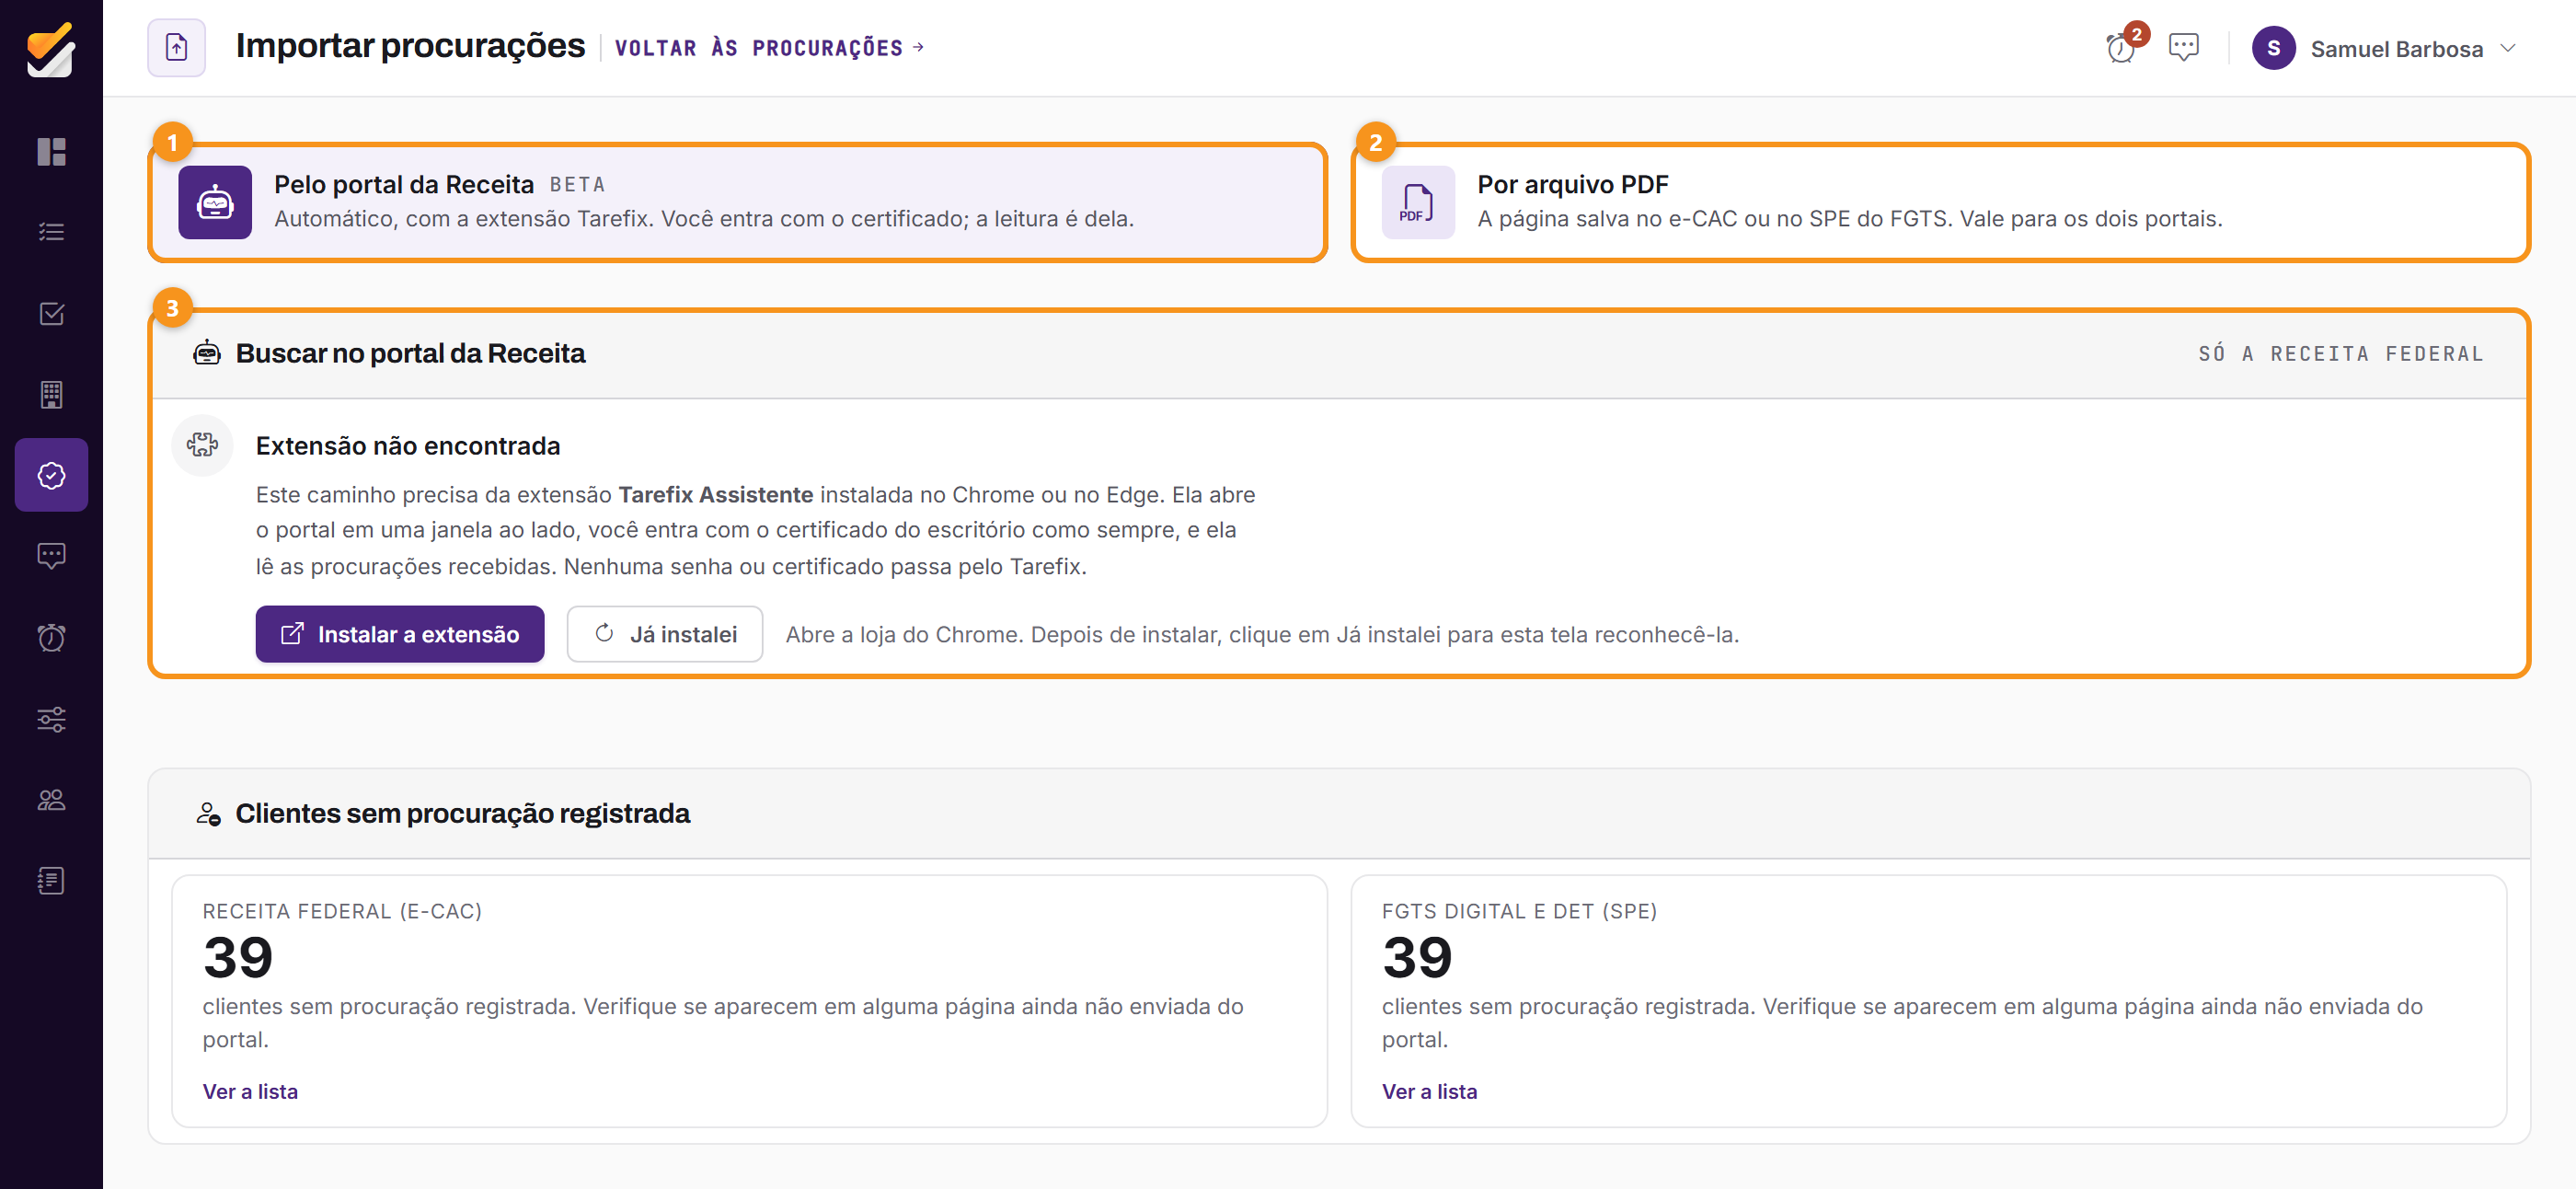Open the alarm clock icon in sidebar
Image resolution: width=2576 pixels, height=1189 pixels.
[51, 637]
